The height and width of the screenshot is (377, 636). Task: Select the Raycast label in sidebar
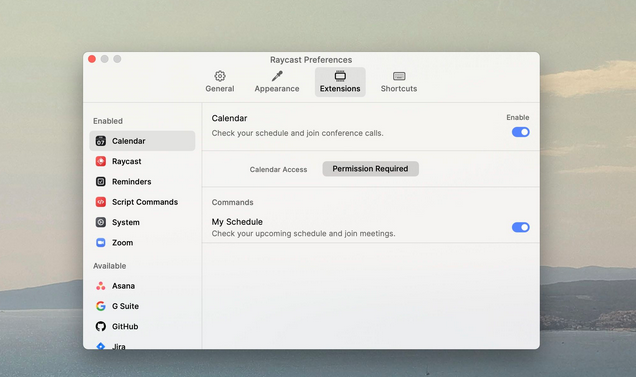coord(127,161)
